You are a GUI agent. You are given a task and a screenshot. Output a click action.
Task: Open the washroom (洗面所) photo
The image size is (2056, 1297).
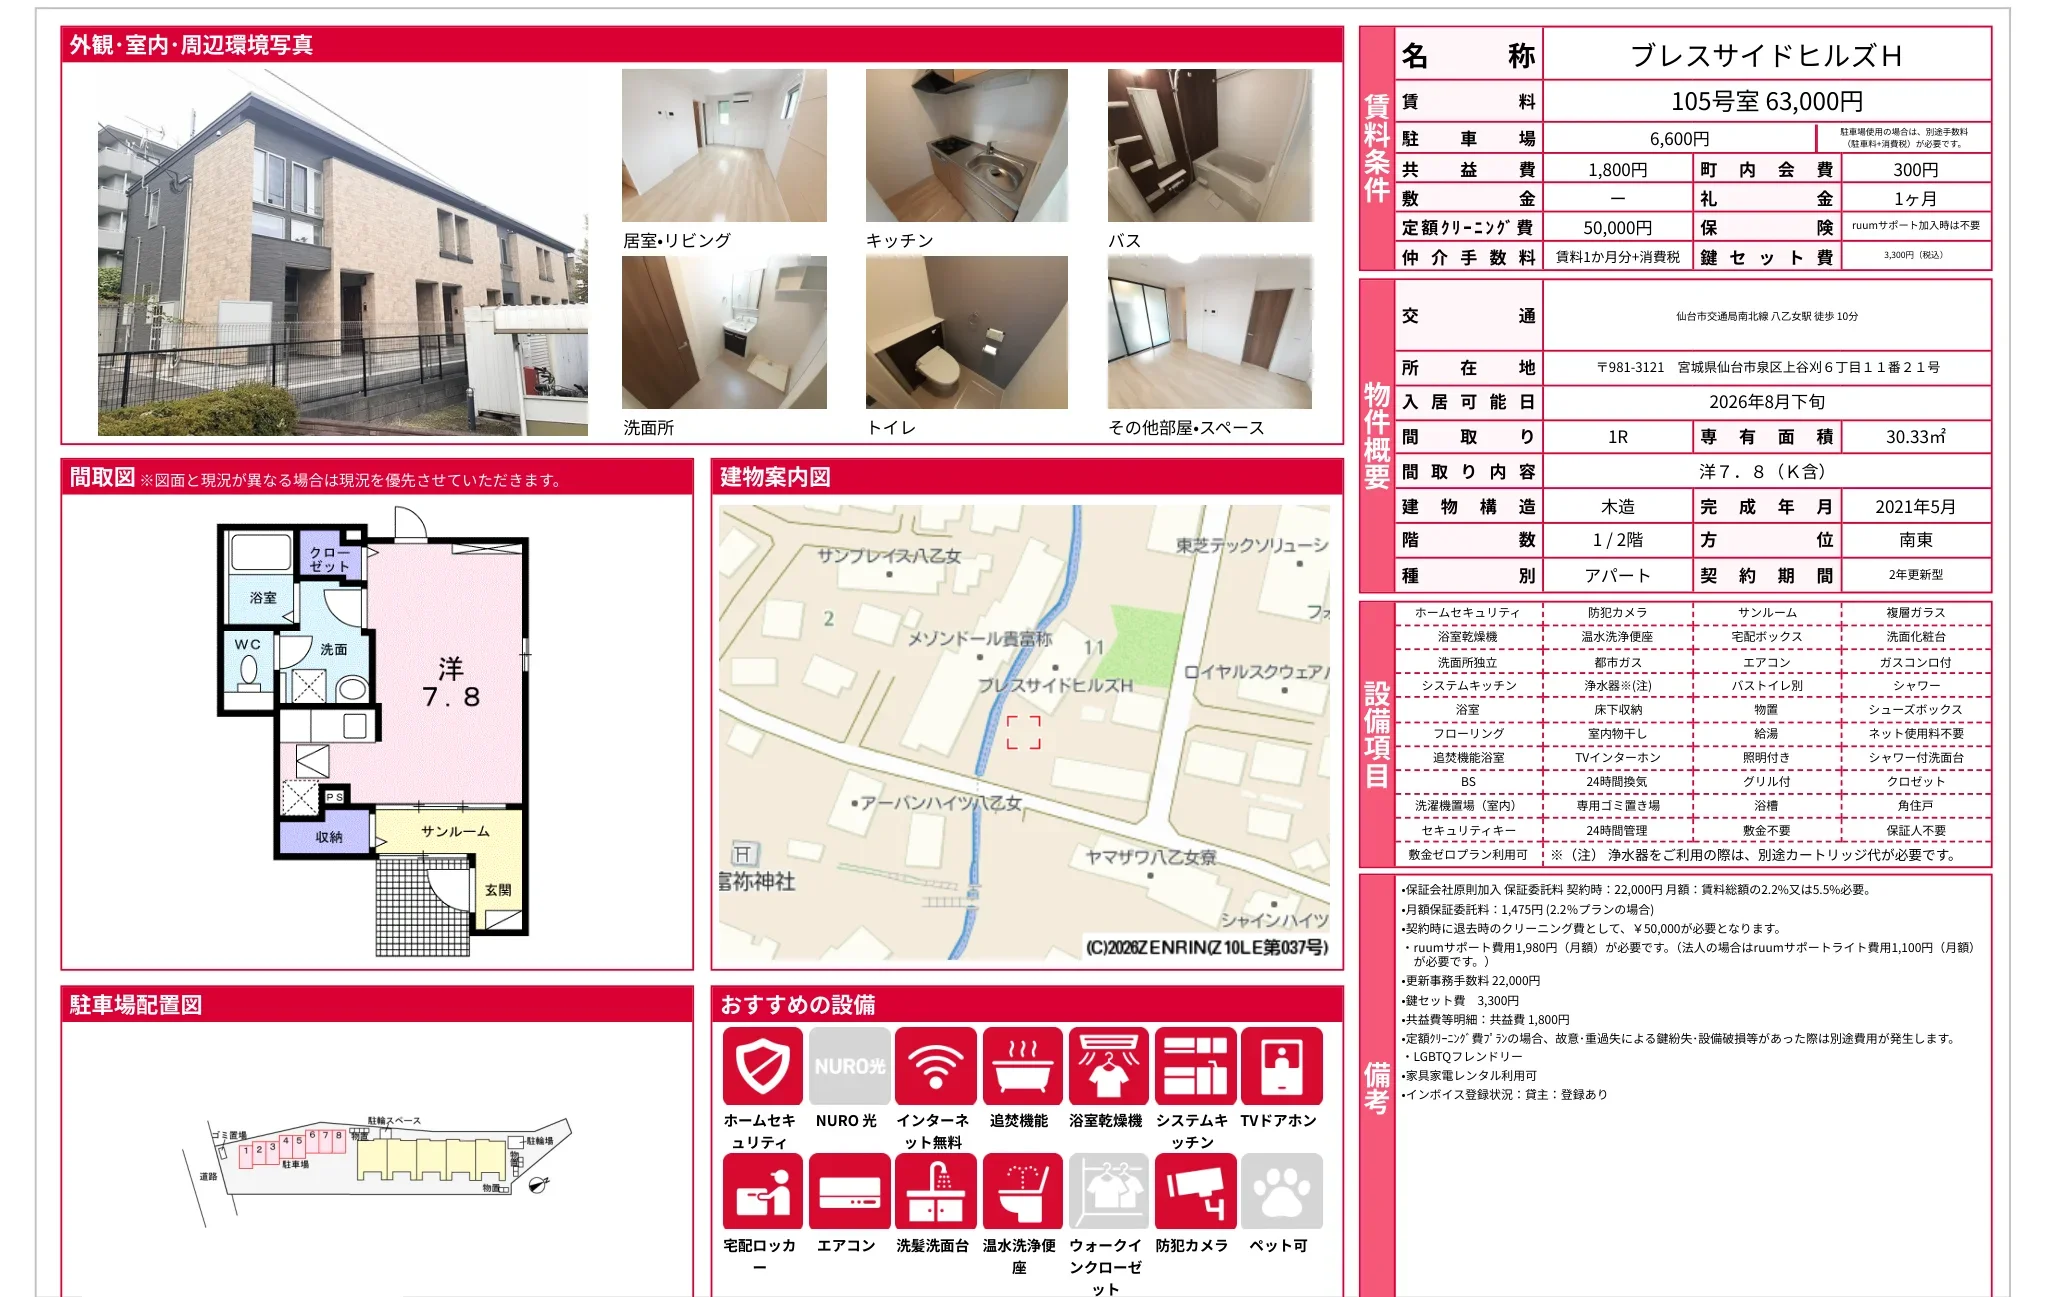click(724, 332)
